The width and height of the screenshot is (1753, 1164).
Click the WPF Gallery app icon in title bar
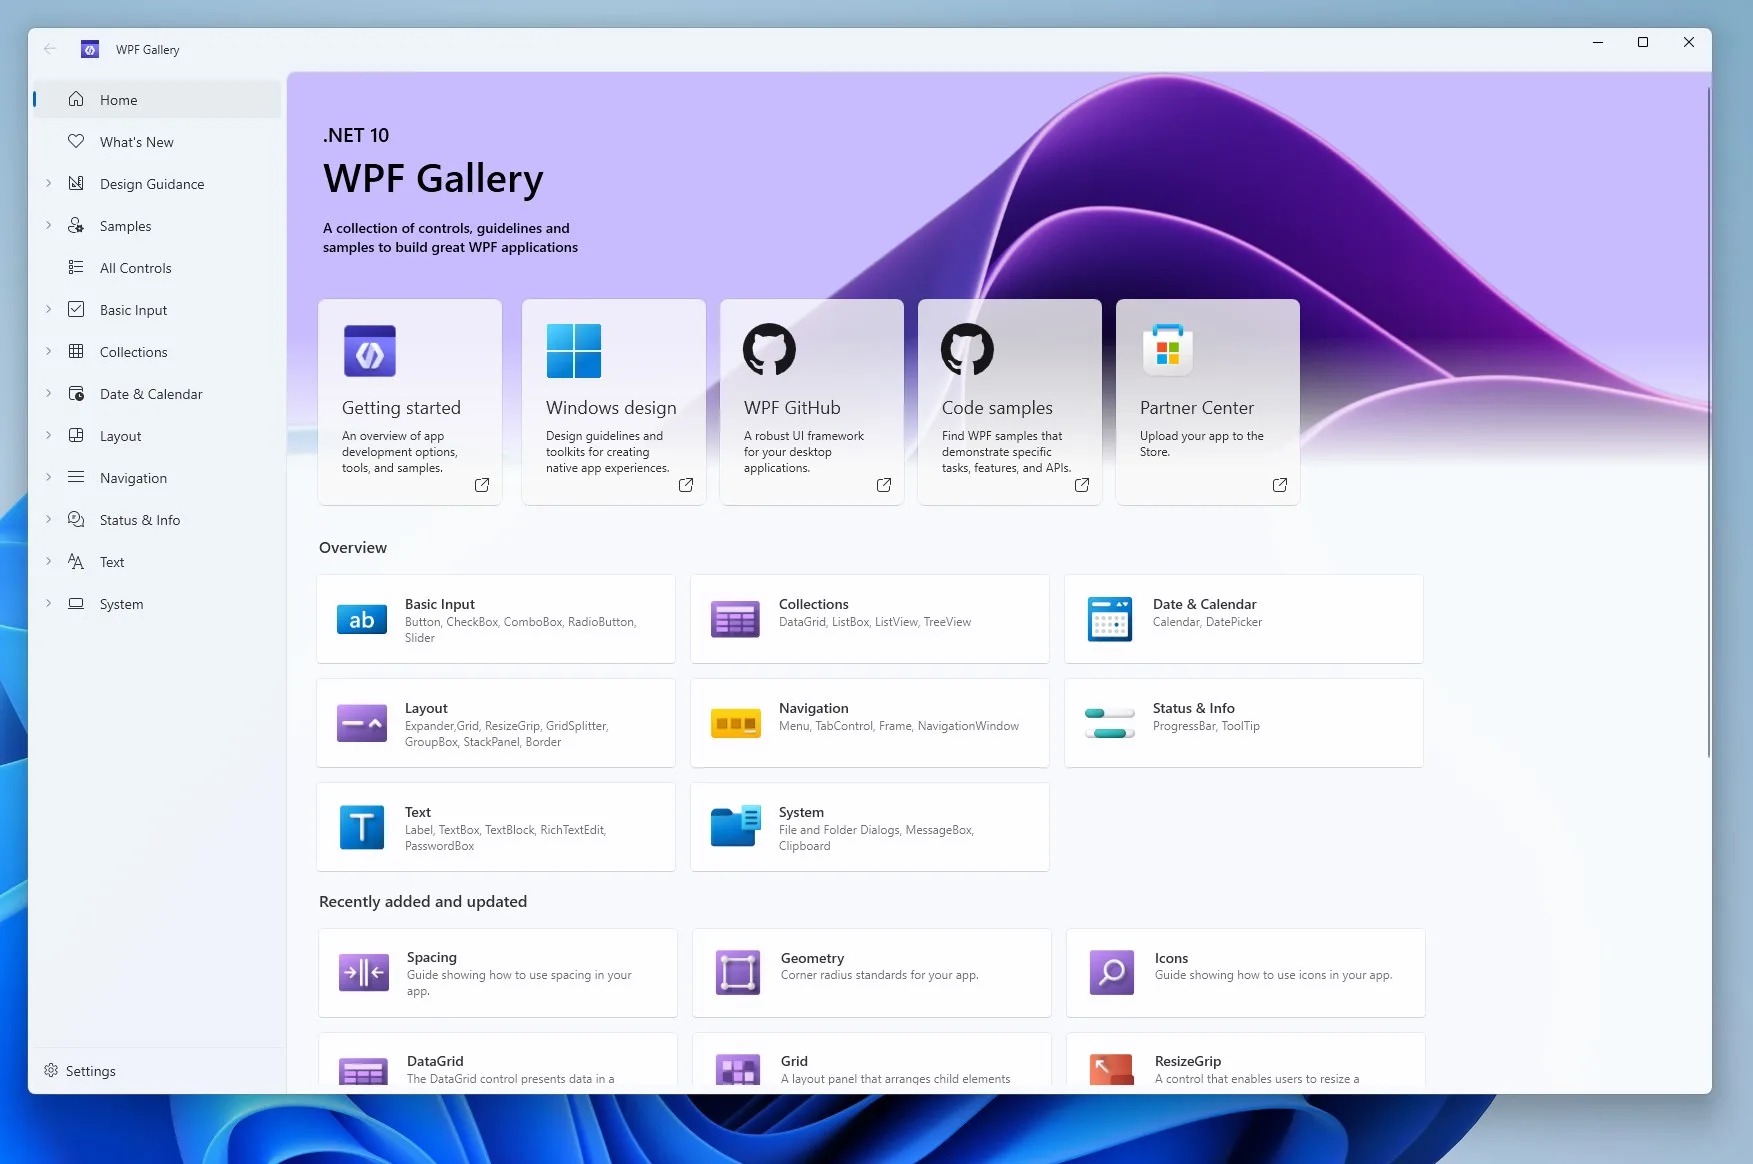click(90, 49)
